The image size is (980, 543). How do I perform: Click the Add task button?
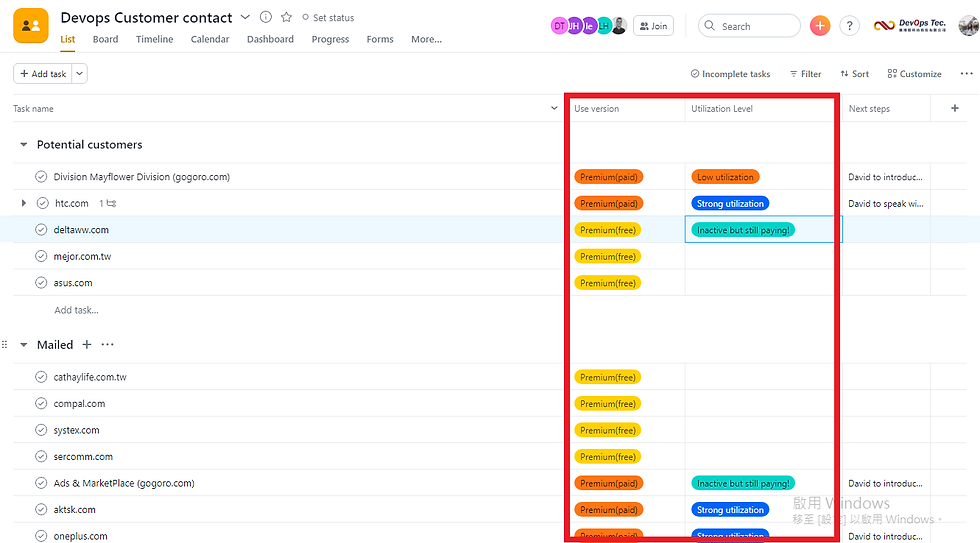pos(42,74)
